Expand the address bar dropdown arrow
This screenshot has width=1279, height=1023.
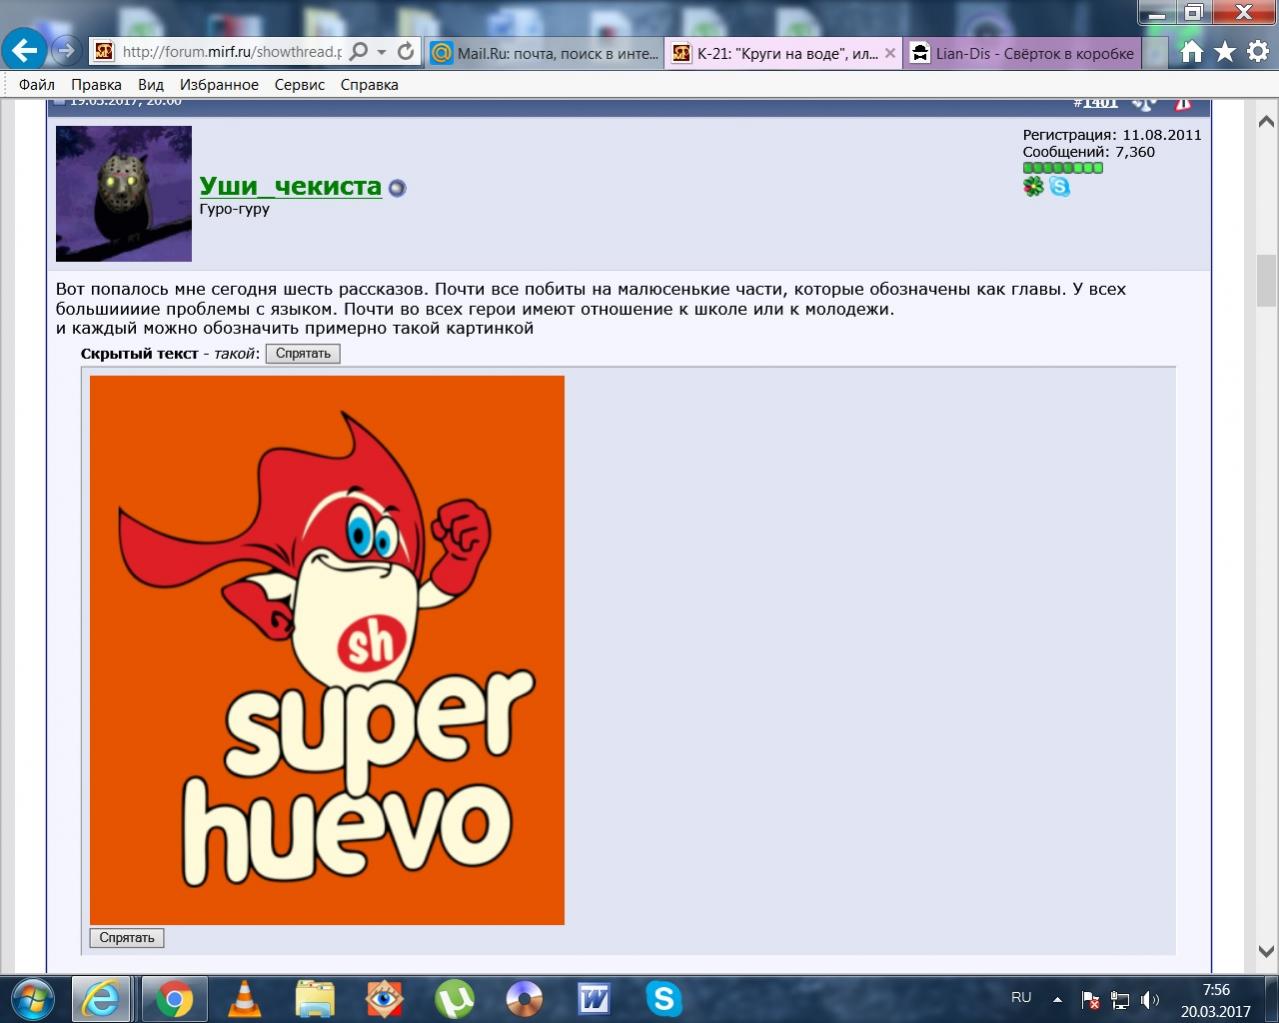(382, 52)
